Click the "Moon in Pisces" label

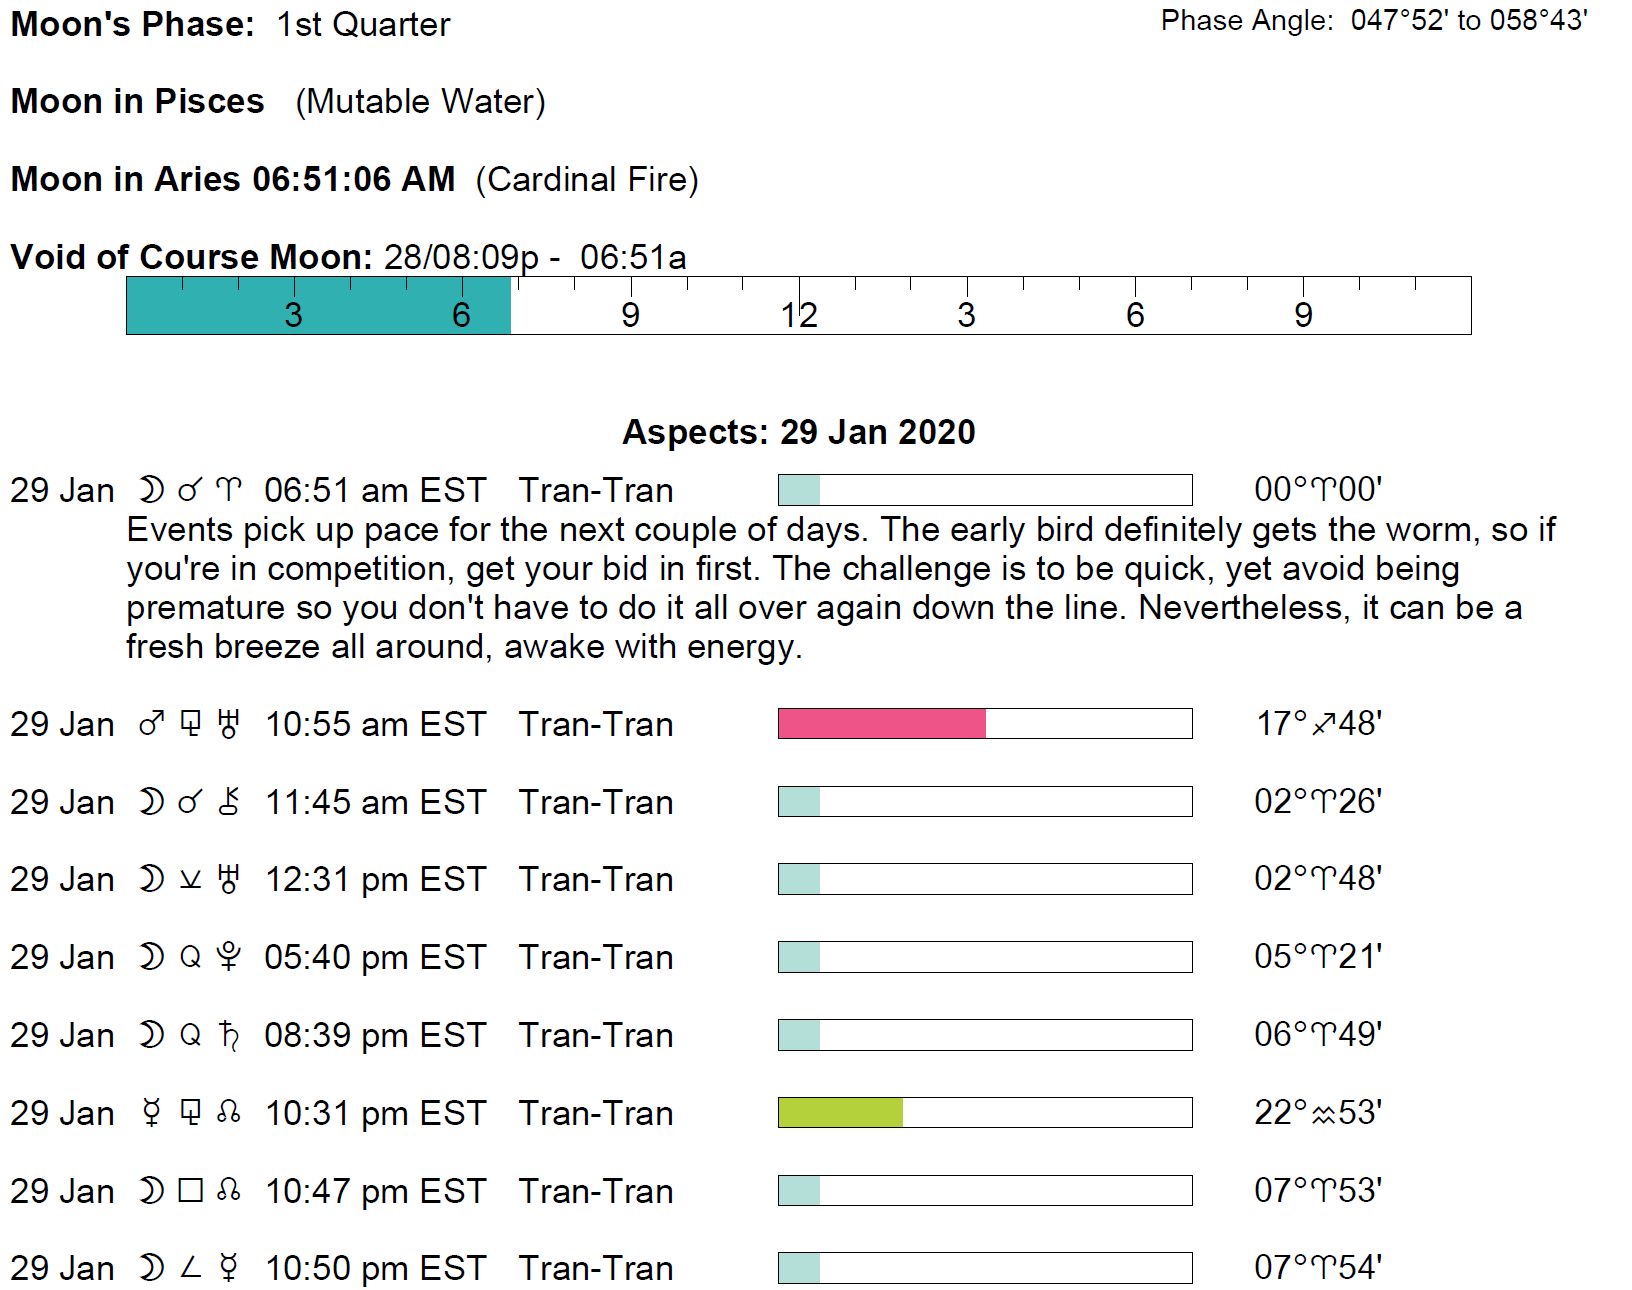point(137,101)
